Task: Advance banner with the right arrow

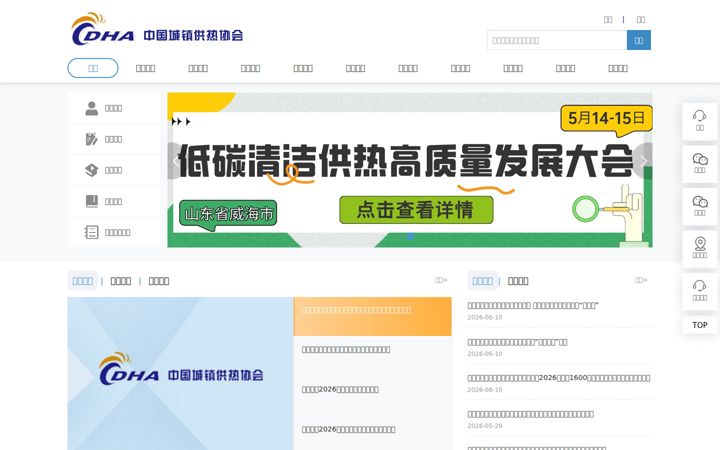Action: [644, 161]
